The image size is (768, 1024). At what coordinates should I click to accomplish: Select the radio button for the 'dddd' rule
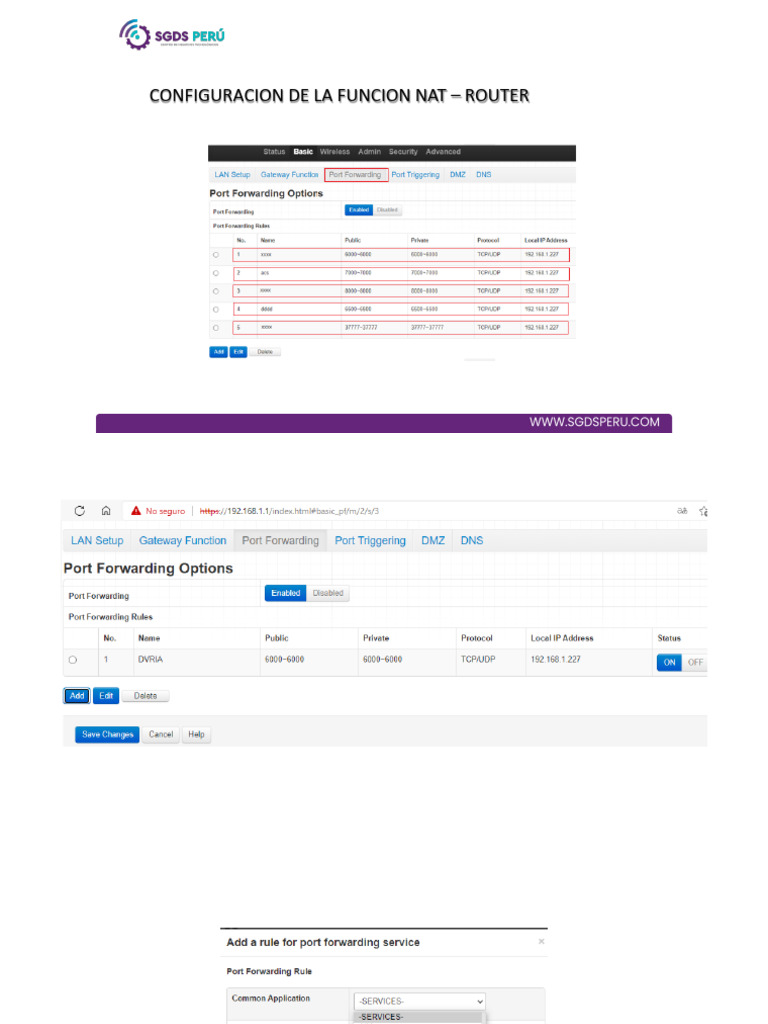tap(216, 310)
